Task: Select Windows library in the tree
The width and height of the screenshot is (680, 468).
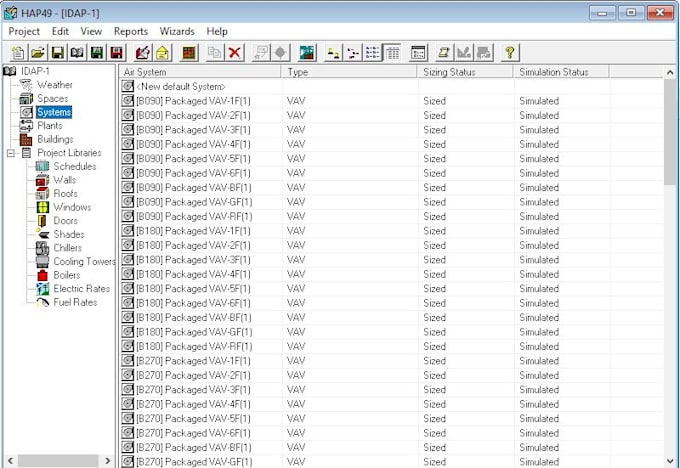Action: click(72, 207)
